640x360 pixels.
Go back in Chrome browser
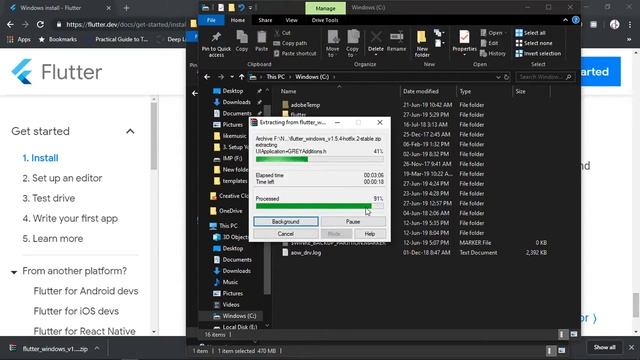pos(10,24)
